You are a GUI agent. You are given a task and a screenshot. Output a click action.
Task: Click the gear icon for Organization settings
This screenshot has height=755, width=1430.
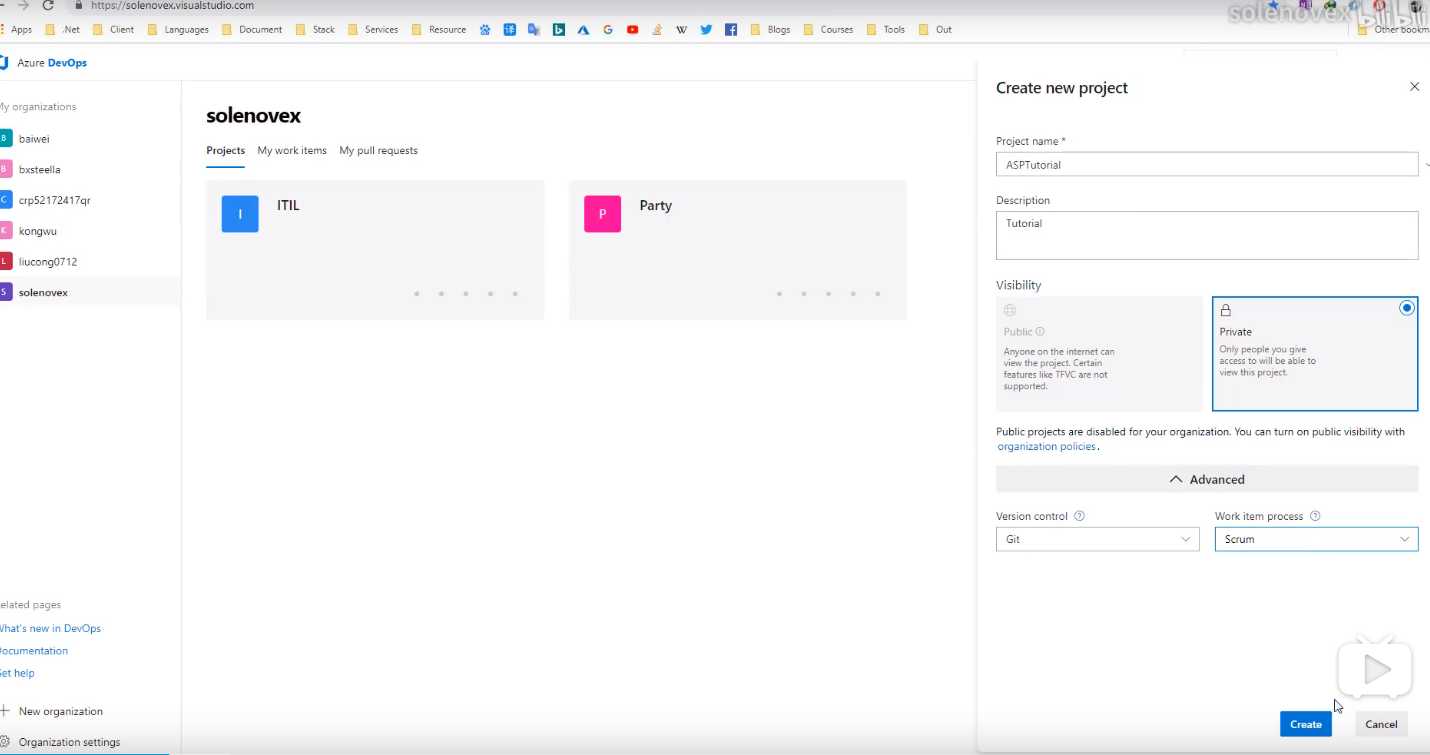pyautogui.click(x=5, y=742)
